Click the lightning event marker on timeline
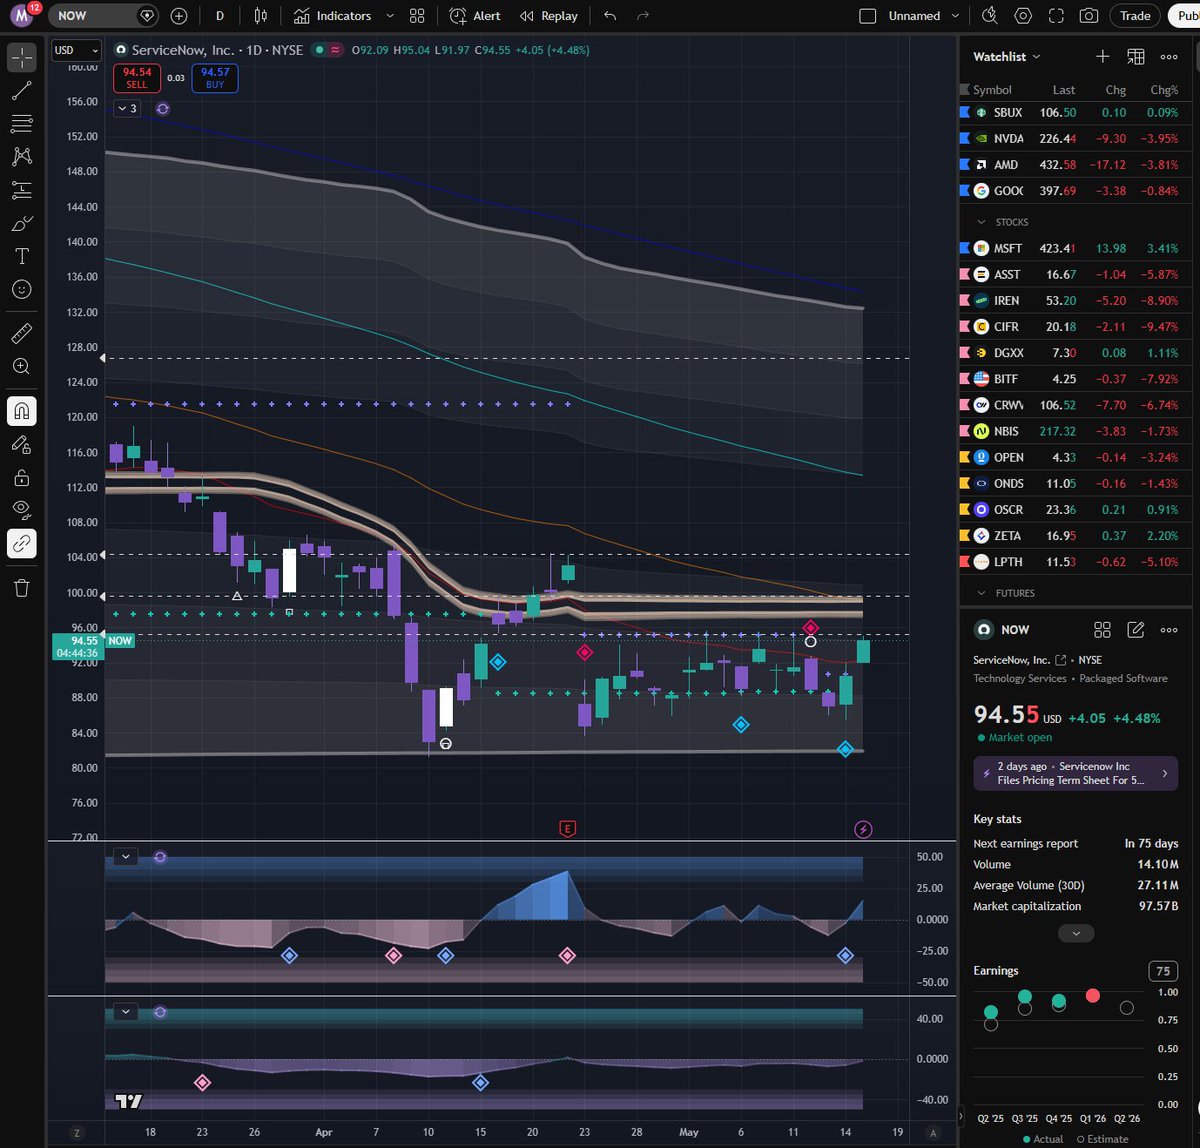The height and width of the screenshot is (1148, 1200). coord(864,829)
